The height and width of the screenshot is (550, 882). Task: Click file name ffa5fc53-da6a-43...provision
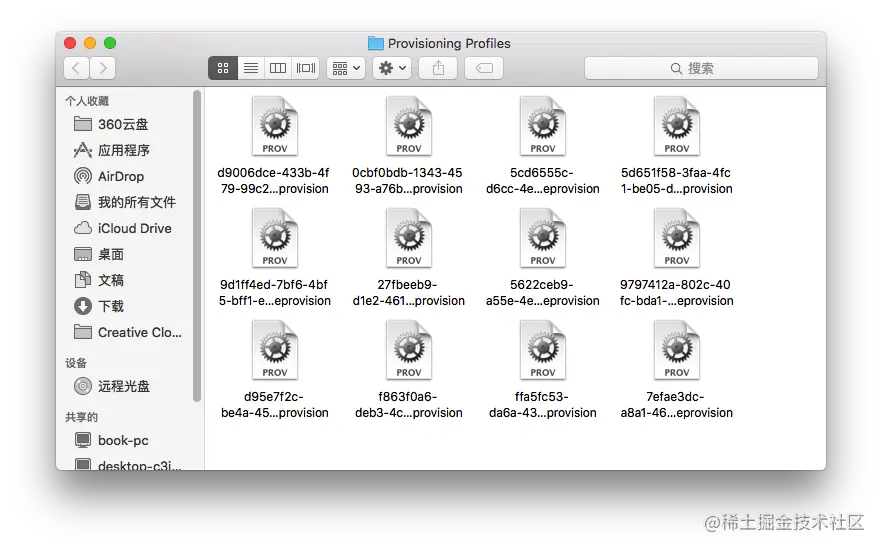click(x=542, y=405)
